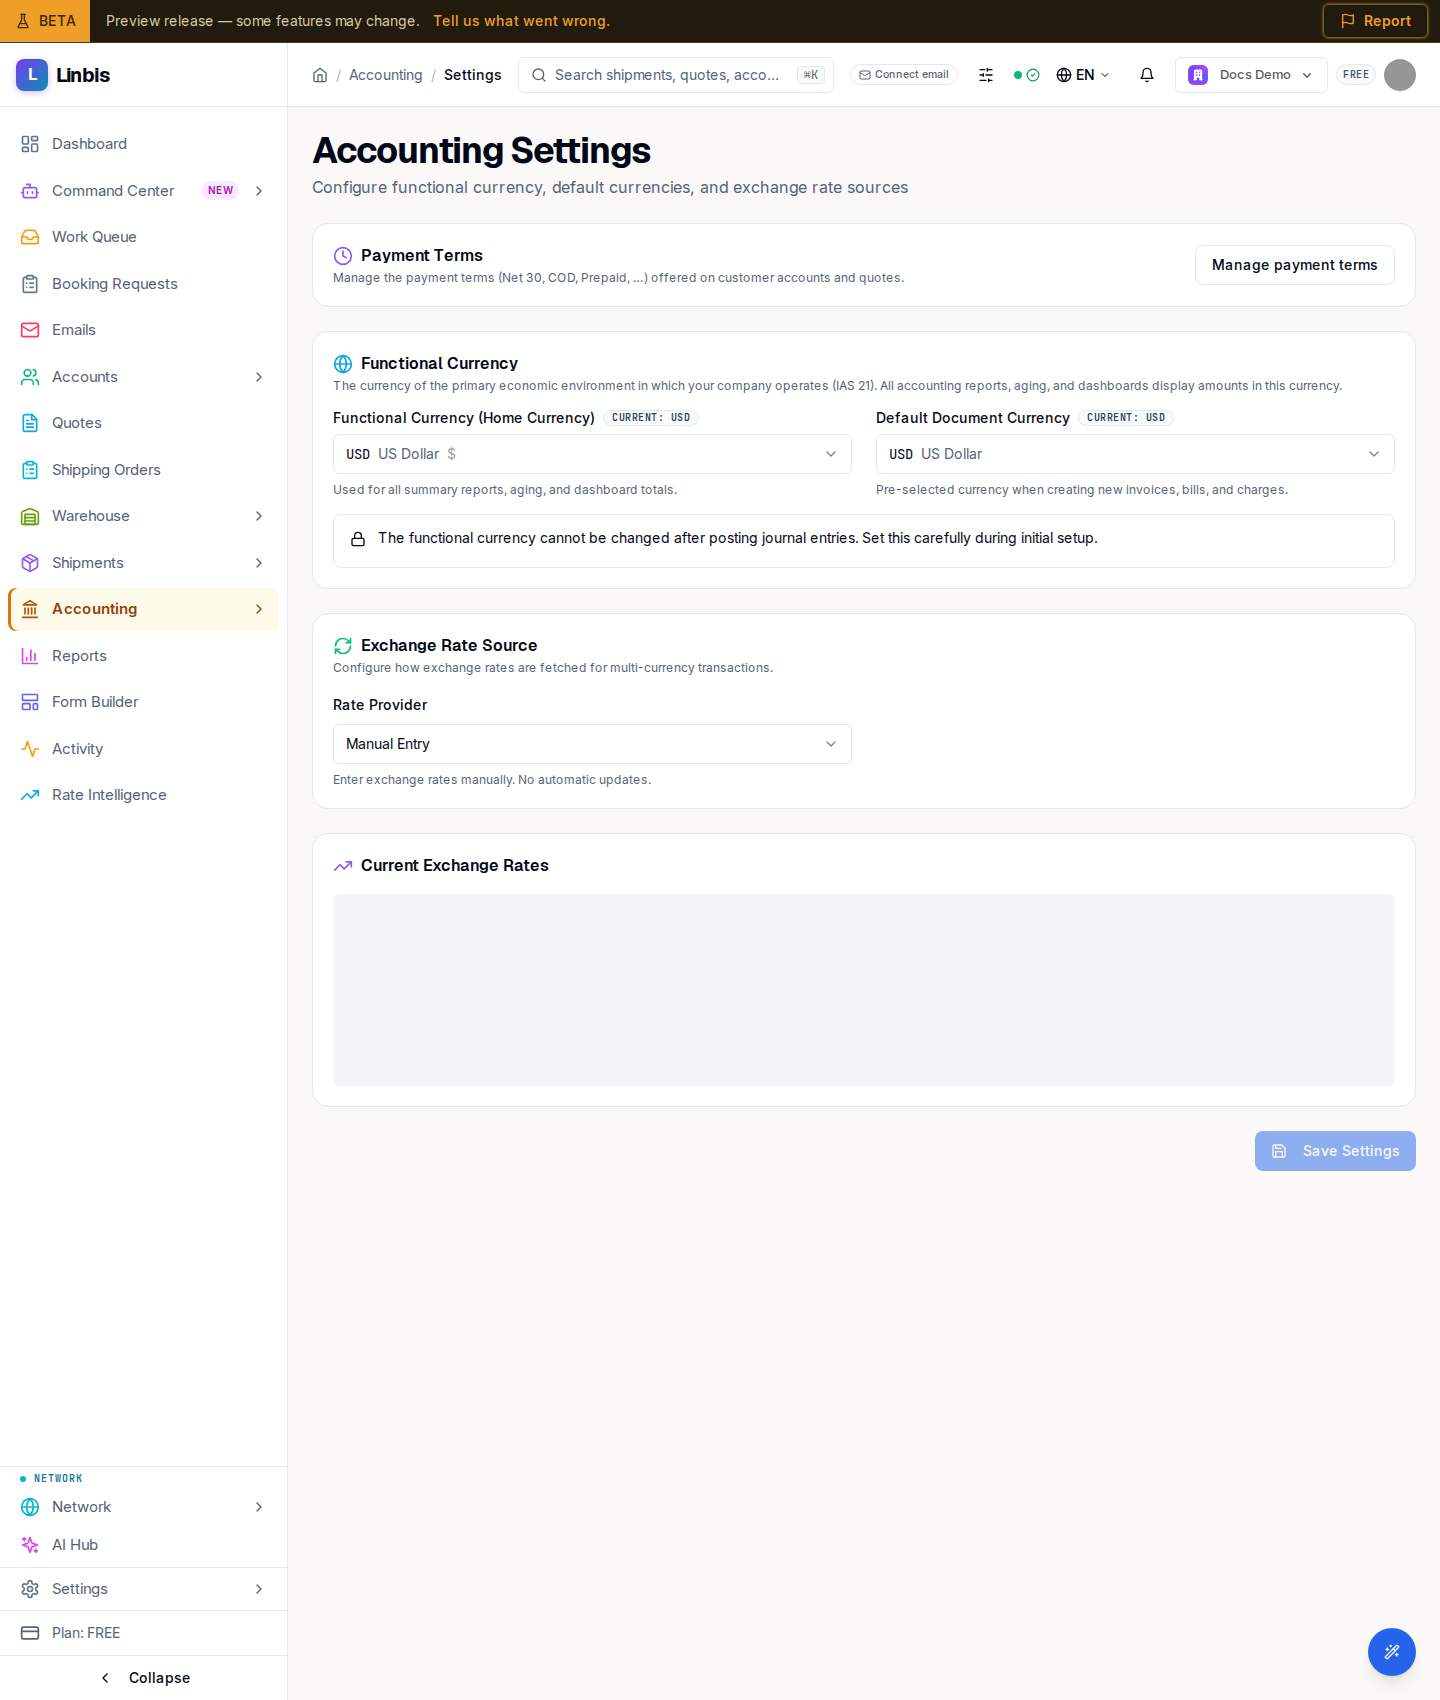1440x1700 pixels.
Task: Click the Exchange Rate Source refresh icon
Action: tap(343, 646)
